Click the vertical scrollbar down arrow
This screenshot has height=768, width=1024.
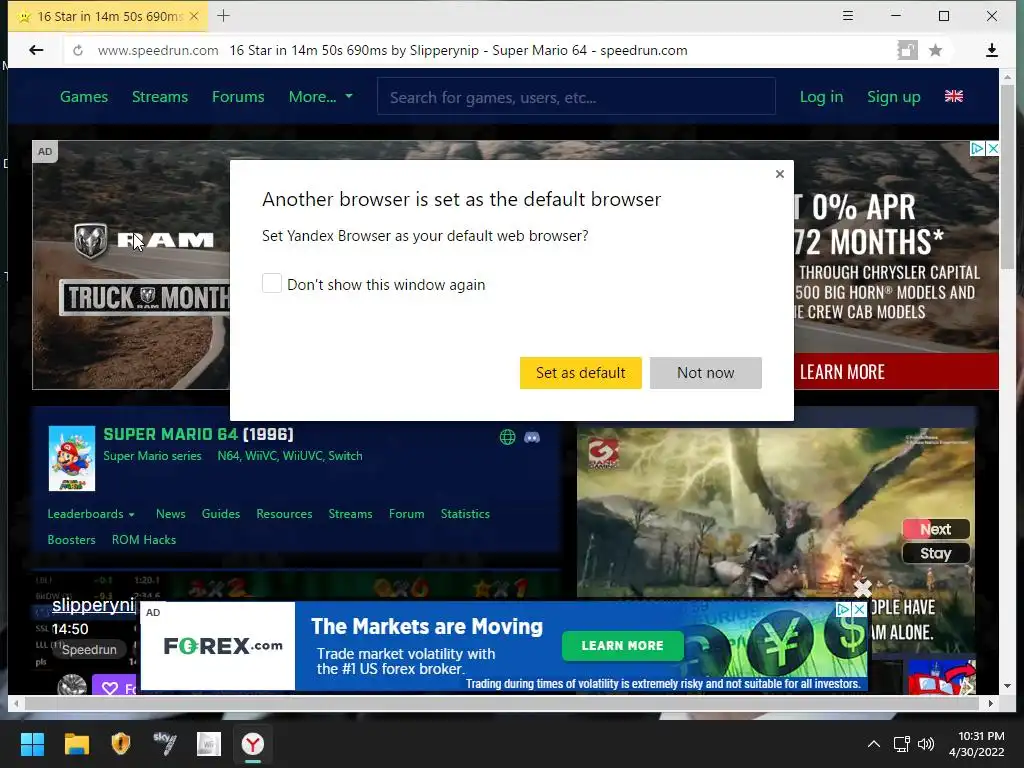pos(1007,686)
